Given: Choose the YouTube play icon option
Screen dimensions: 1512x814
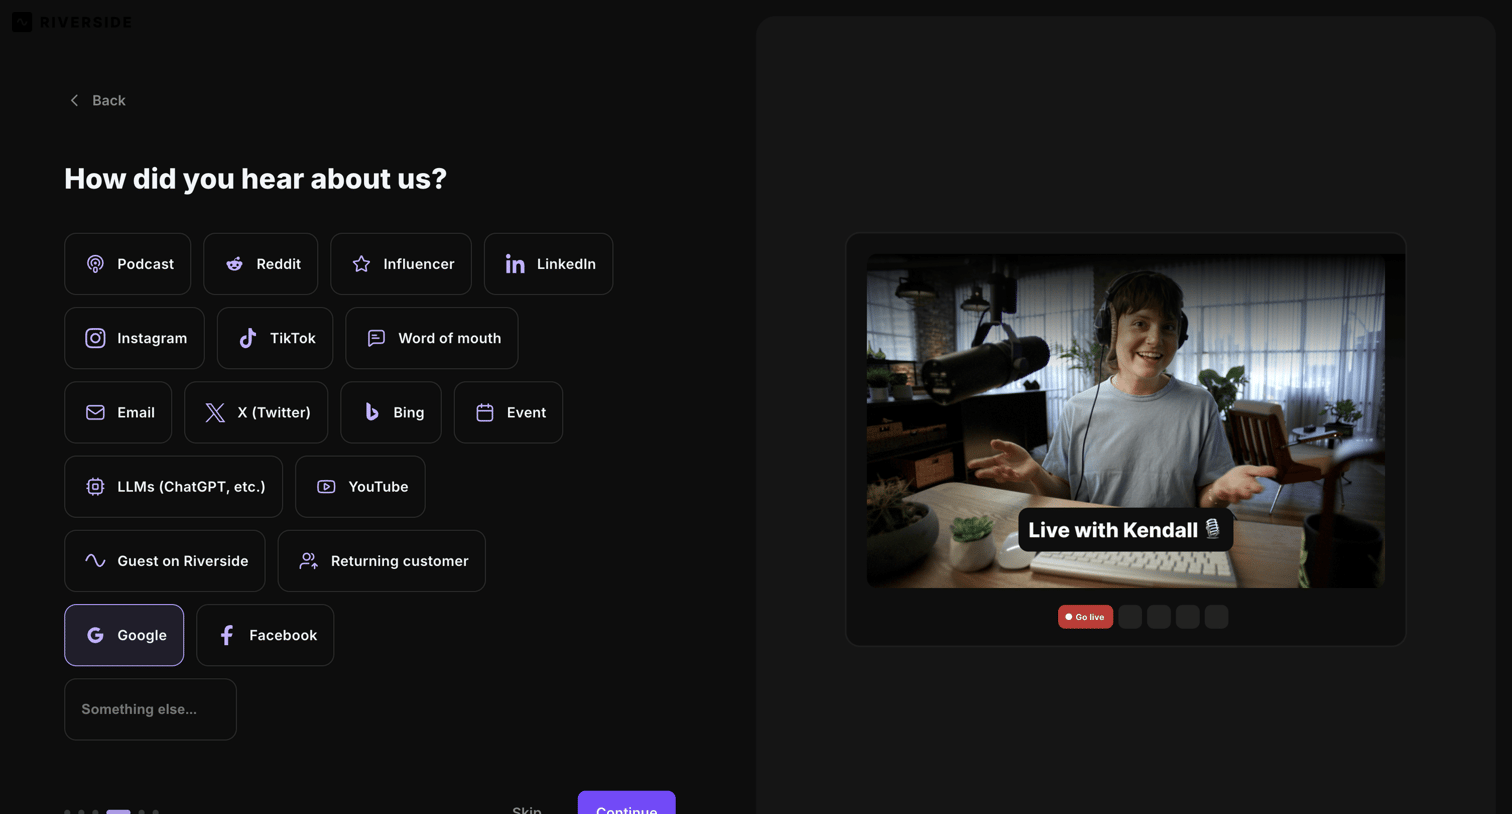Looking at the screenshot, I should point(360,487).
